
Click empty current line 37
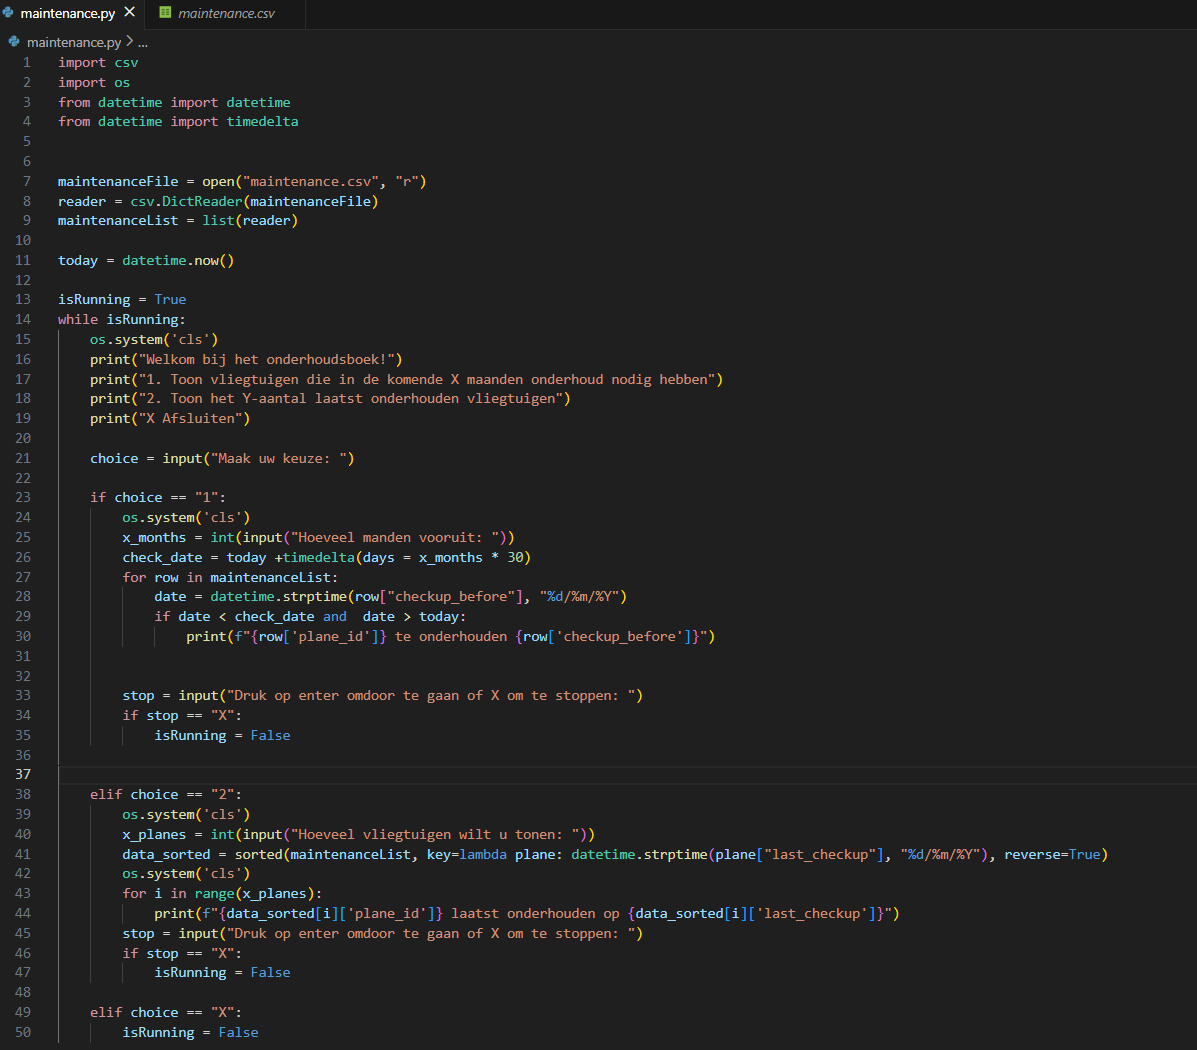[x=626, y=774]
